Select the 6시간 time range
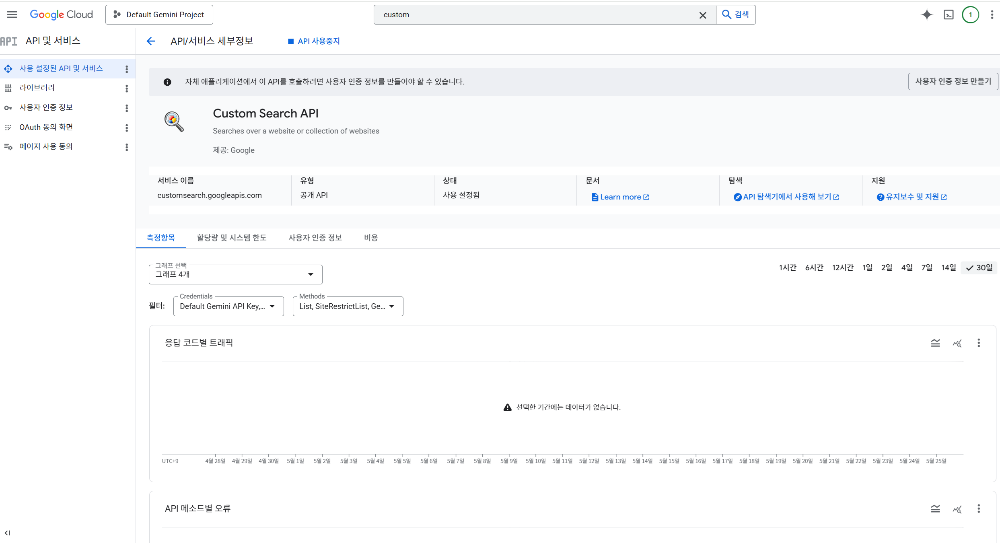 814,267
